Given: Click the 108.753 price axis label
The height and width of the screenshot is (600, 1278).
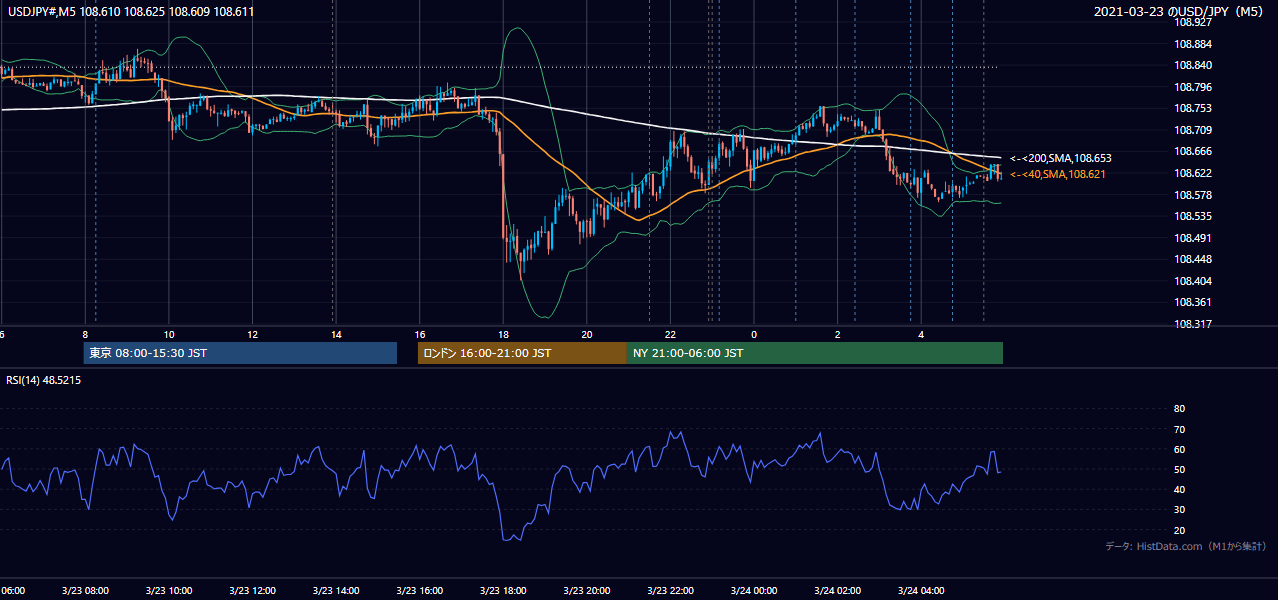Looking at the screenshot, I should point(1193,108).
